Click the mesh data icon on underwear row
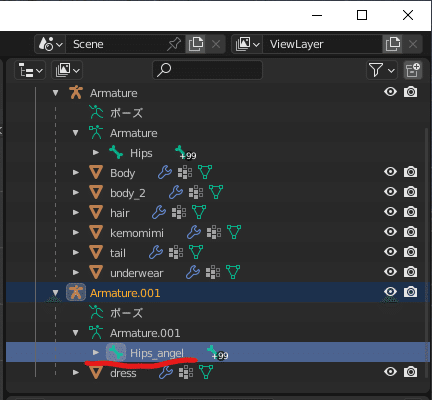432x400 pixels. pyautogui.click(x=233, y=272)
